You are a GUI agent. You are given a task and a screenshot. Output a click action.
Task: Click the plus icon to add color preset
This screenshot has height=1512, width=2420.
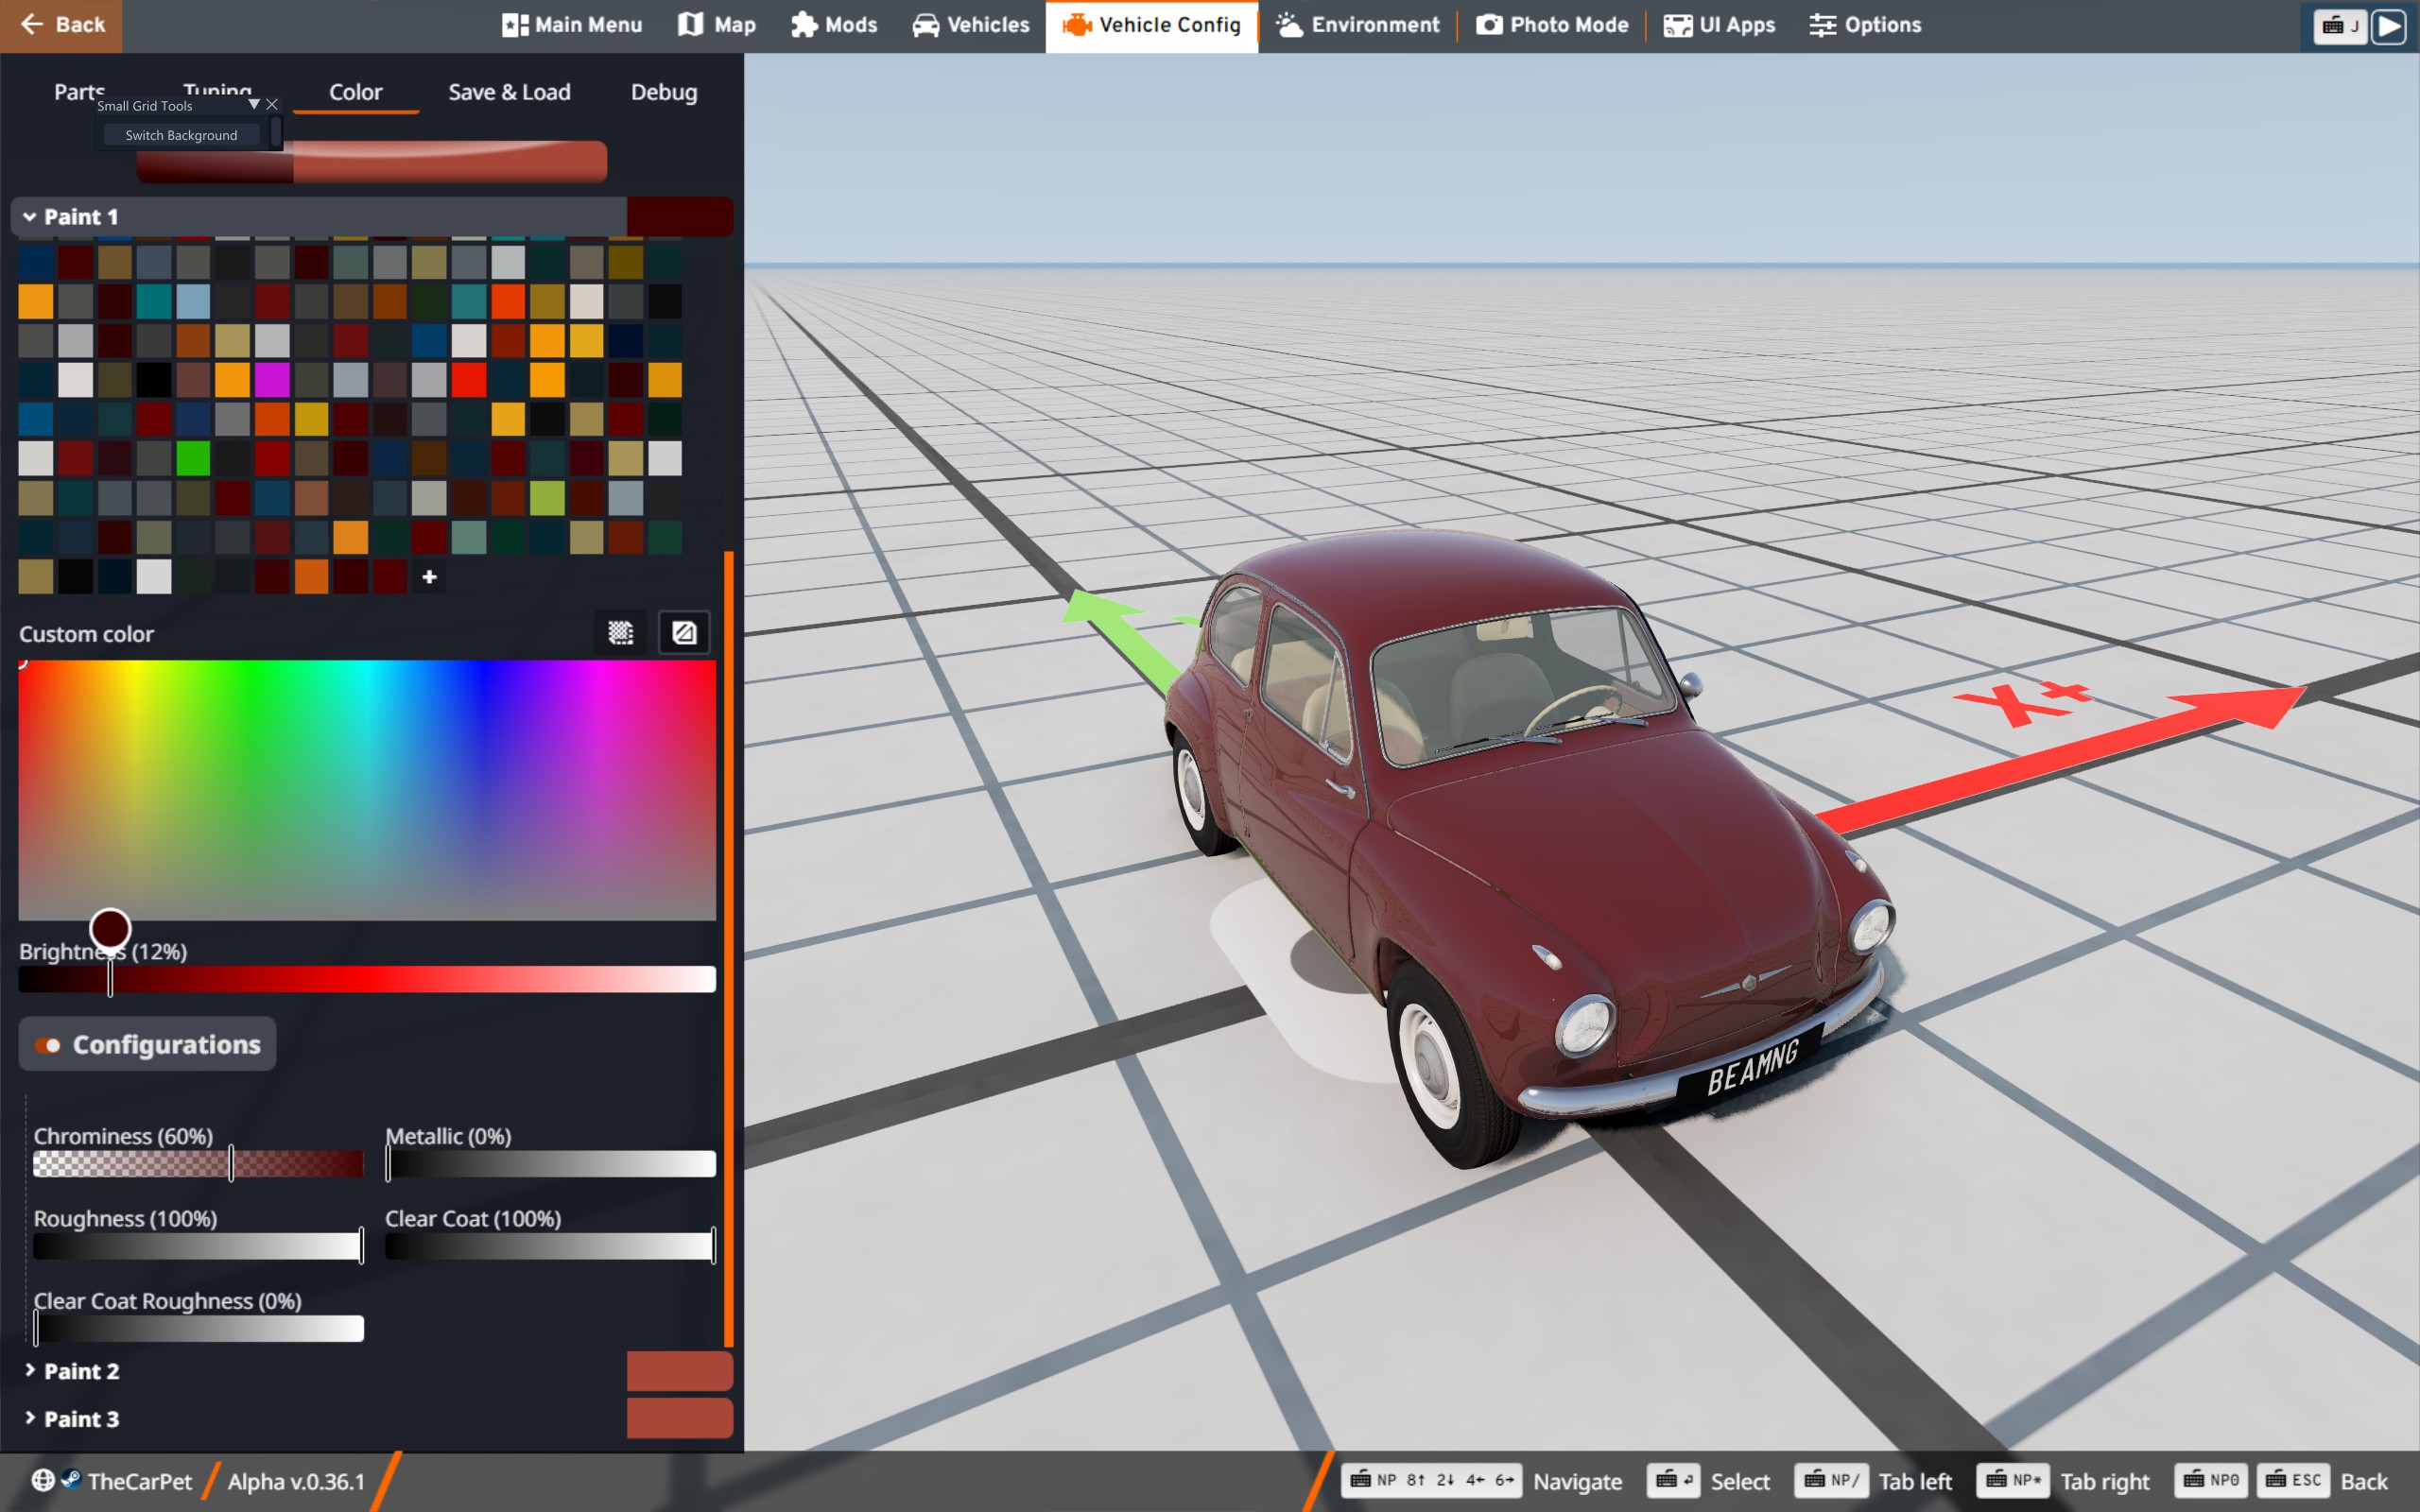(429, 577)
